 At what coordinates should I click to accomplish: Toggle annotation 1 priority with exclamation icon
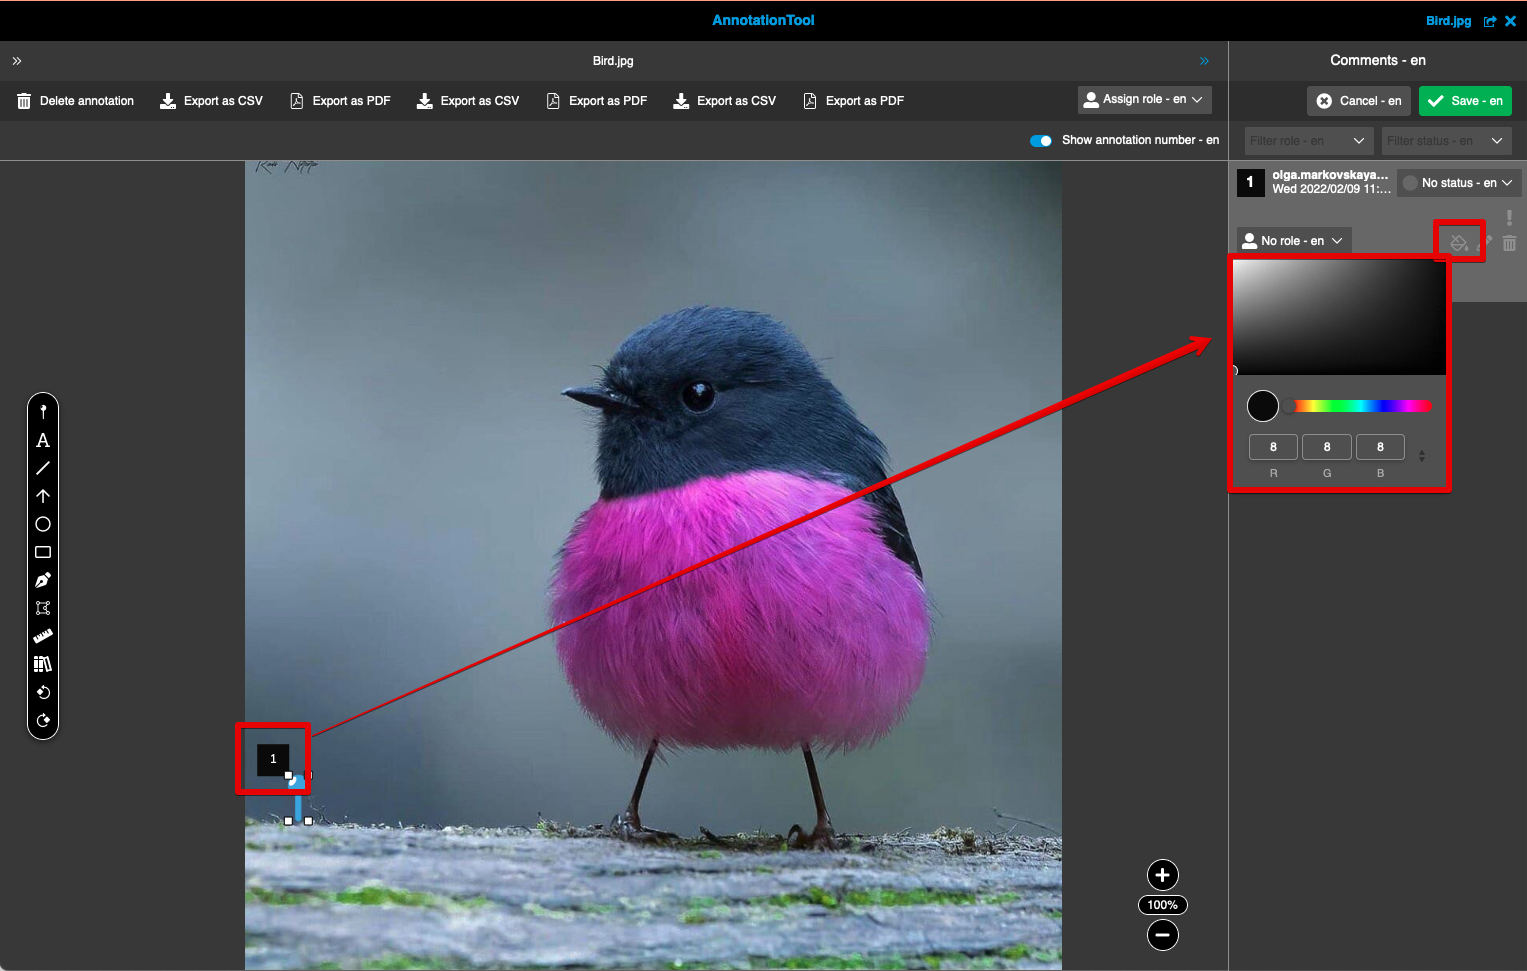[1509, 216]
